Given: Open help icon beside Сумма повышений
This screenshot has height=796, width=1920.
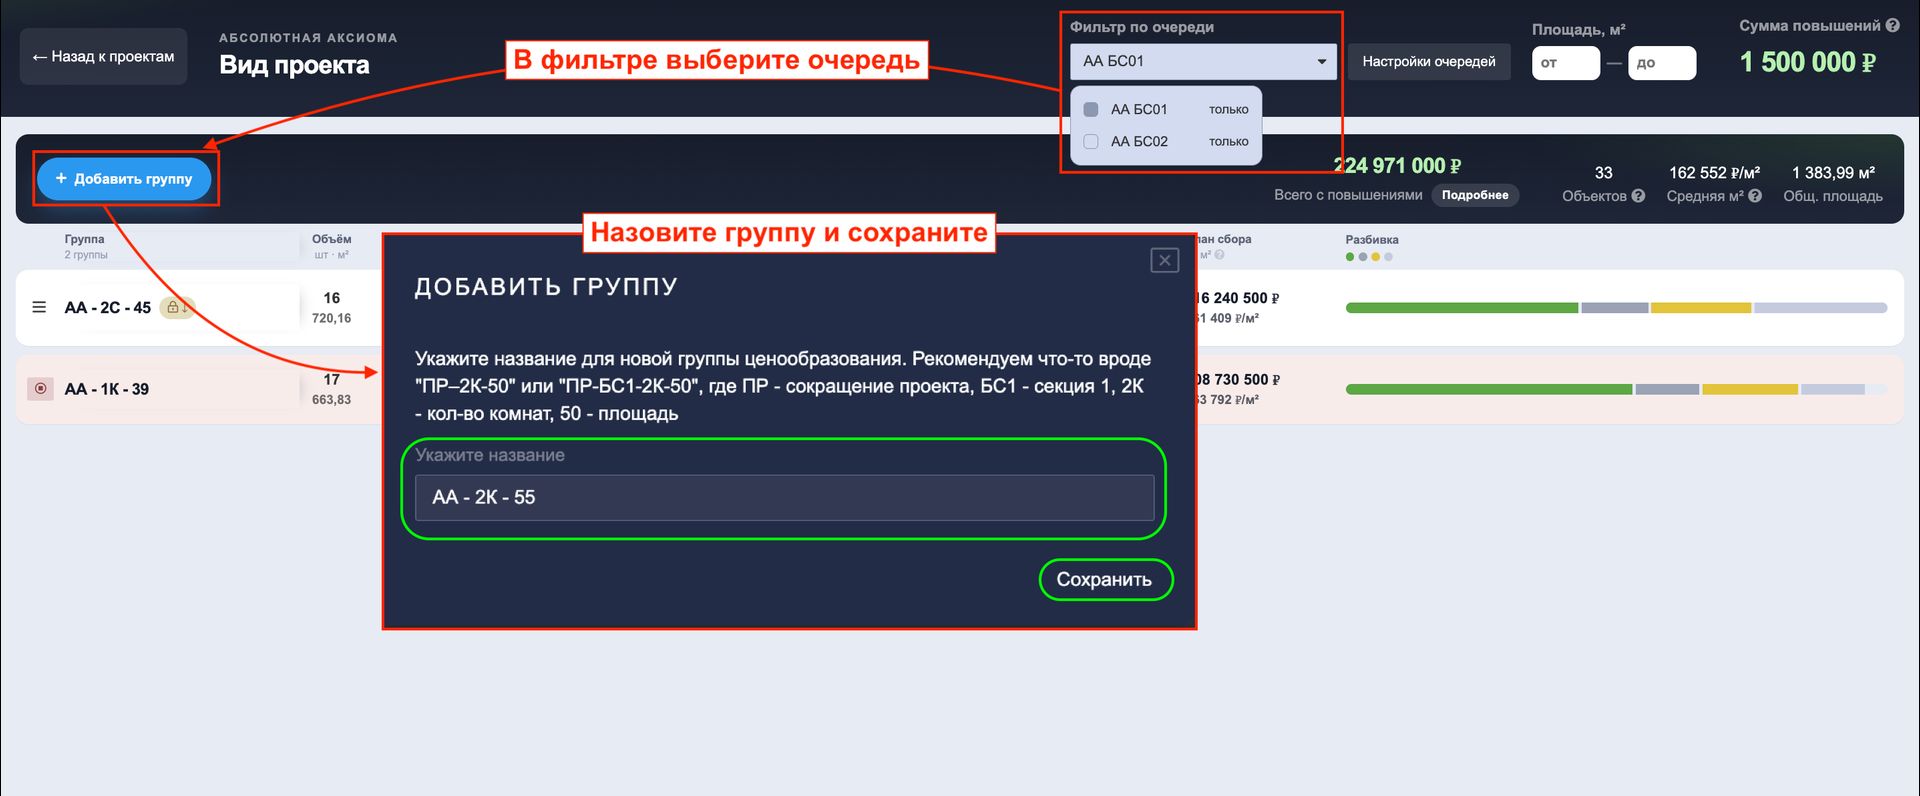Looking at the screenshot, I should pos(1892,26).
